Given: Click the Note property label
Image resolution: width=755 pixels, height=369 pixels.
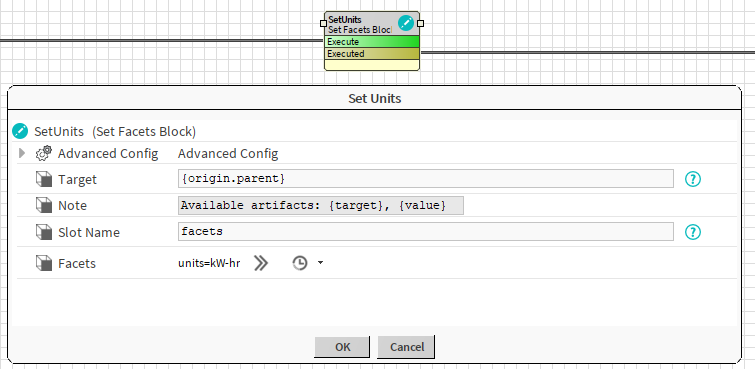Looking at the screenshot, I should [x=72, y=206].
